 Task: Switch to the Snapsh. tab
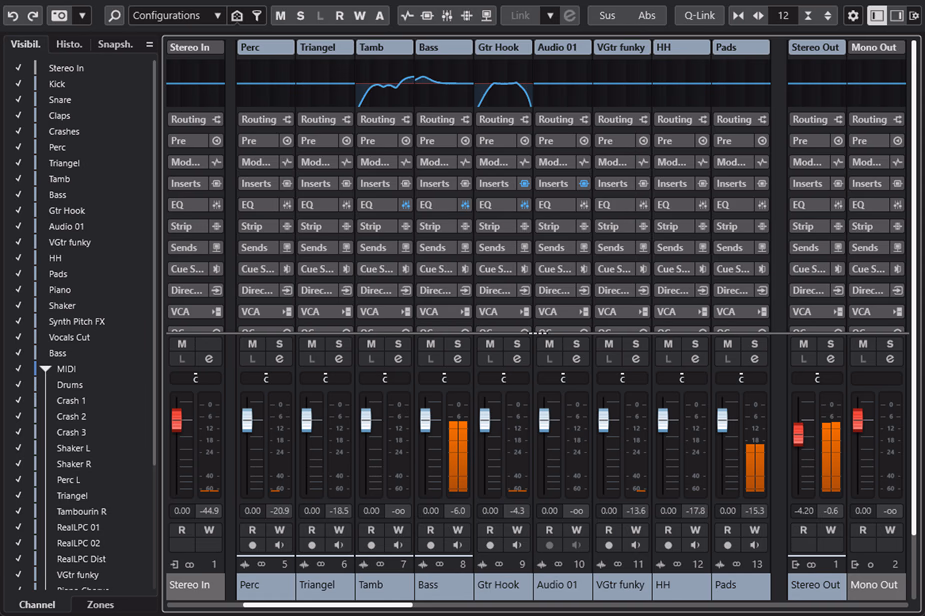coord(116,44)
